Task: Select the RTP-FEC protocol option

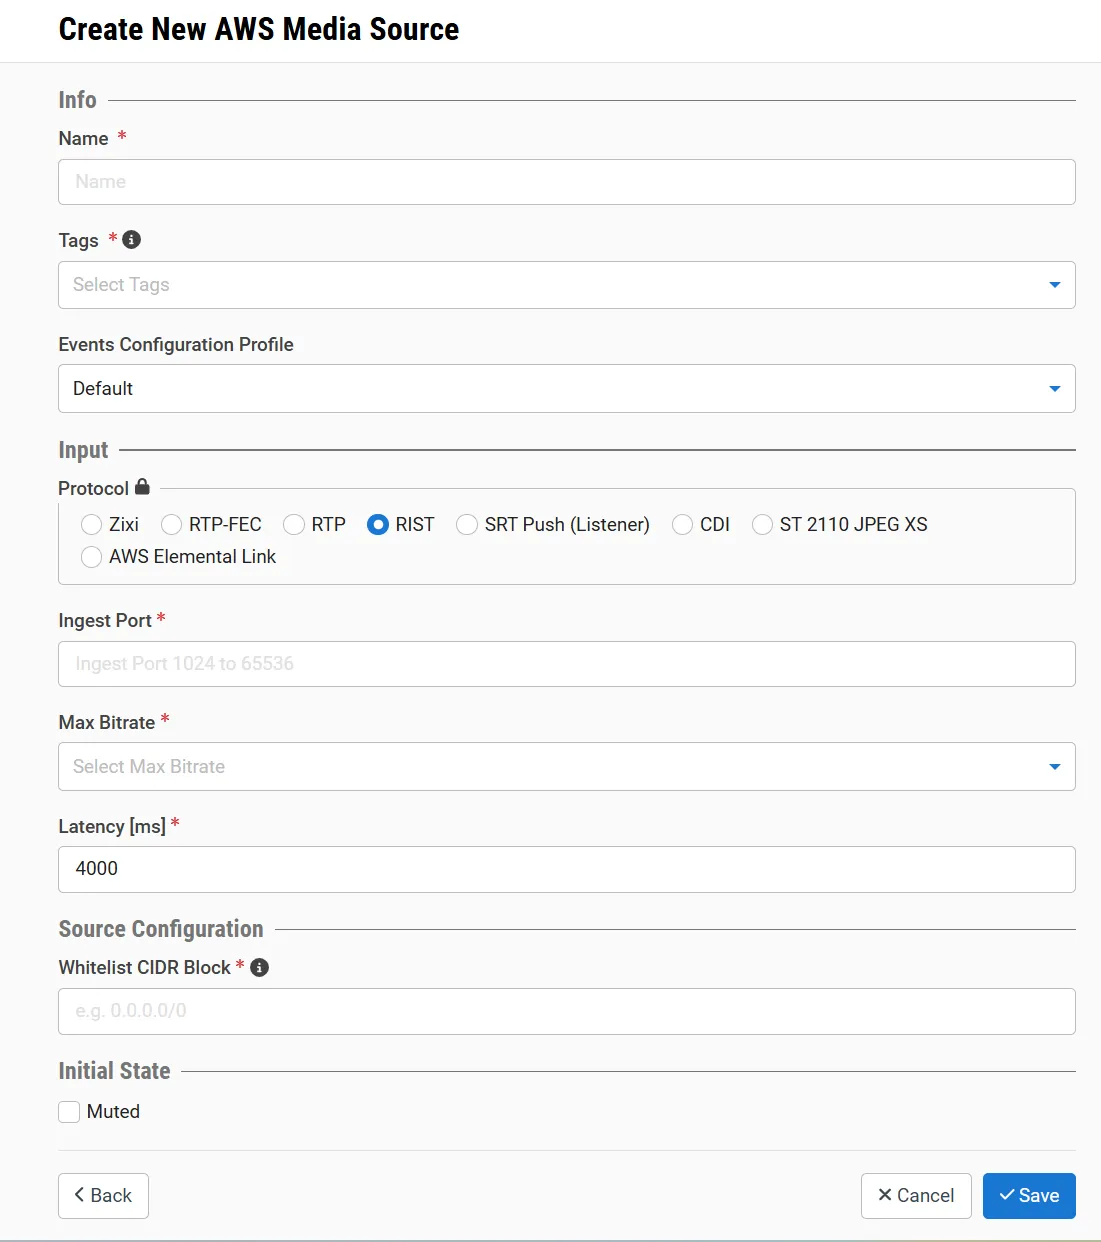Action: tap(172, 525)
